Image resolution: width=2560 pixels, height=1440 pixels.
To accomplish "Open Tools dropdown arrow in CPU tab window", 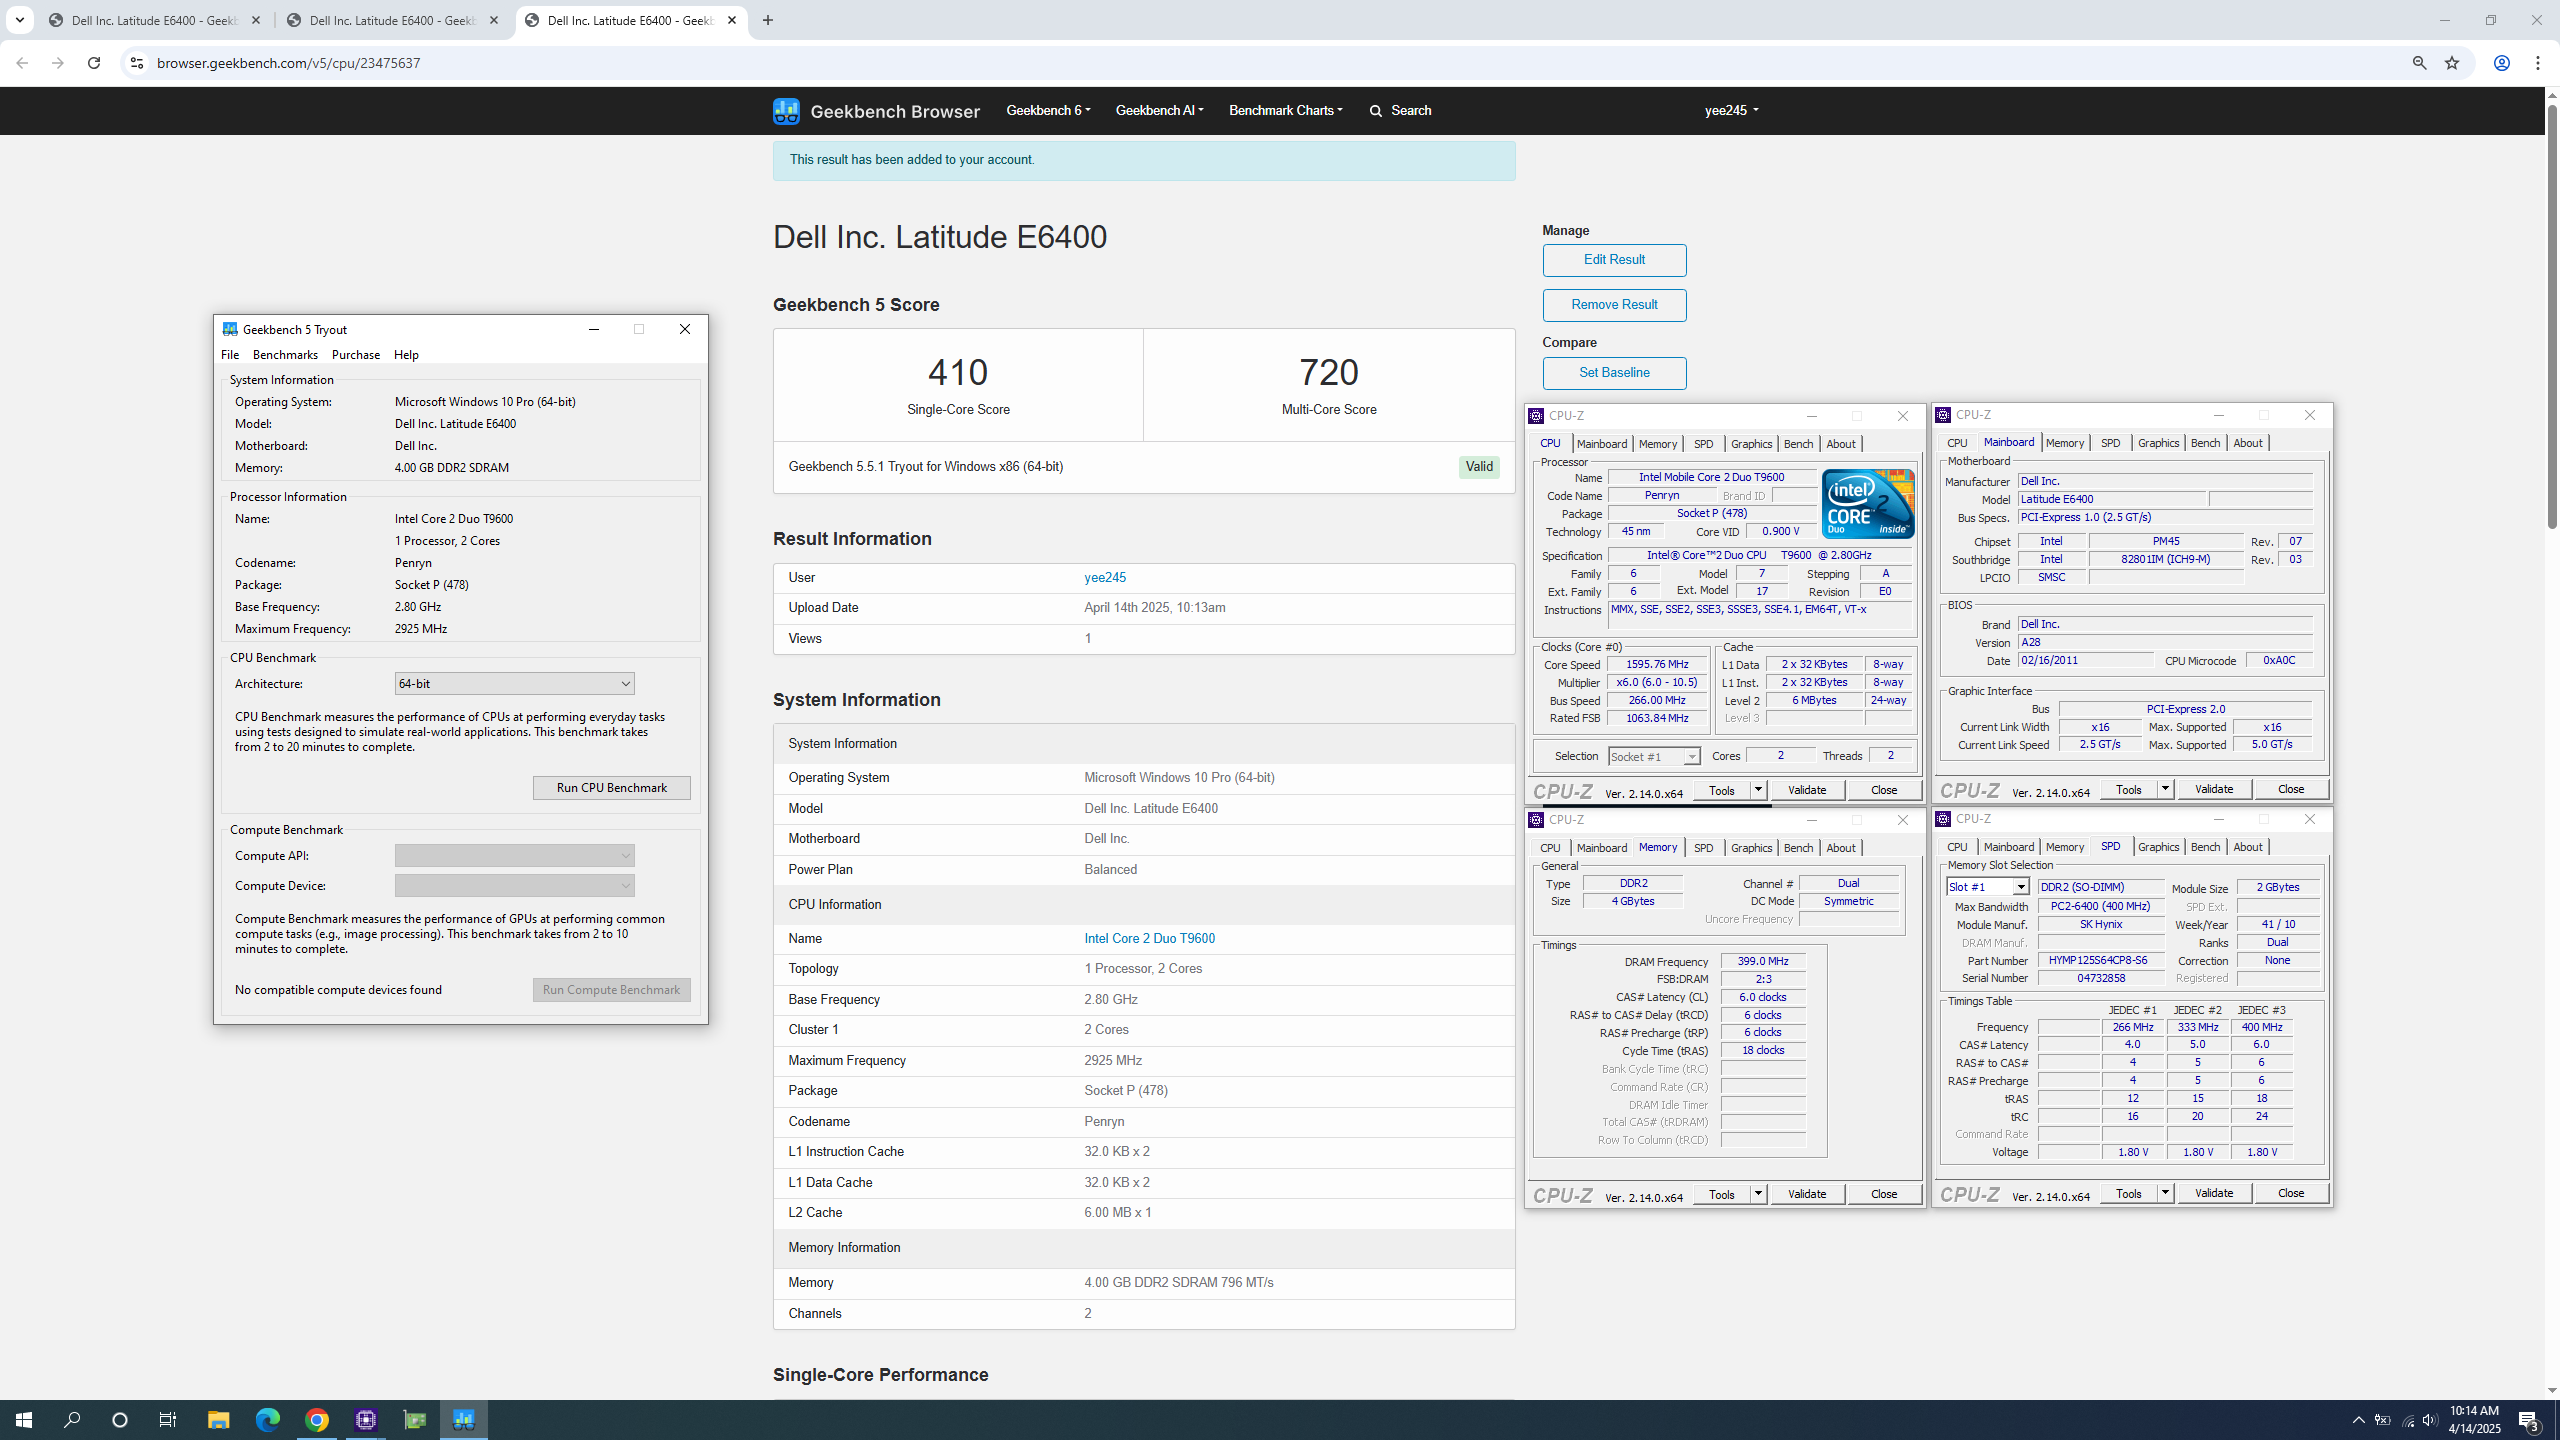I will [x=1758, y=790].
